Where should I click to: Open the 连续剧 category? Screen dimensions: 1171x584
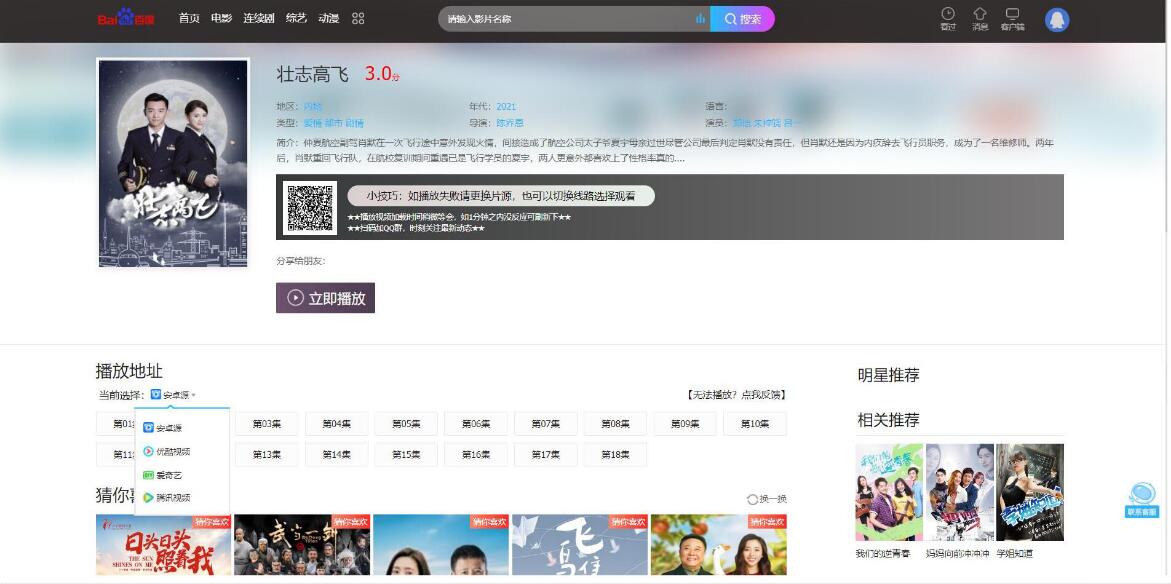pos(258,18)
